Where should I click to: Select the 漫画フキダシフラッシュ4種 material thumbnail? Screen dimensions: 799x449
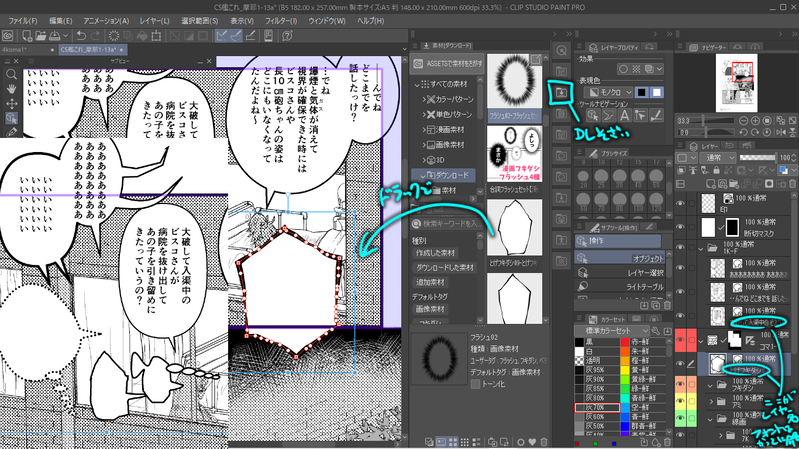514,154
